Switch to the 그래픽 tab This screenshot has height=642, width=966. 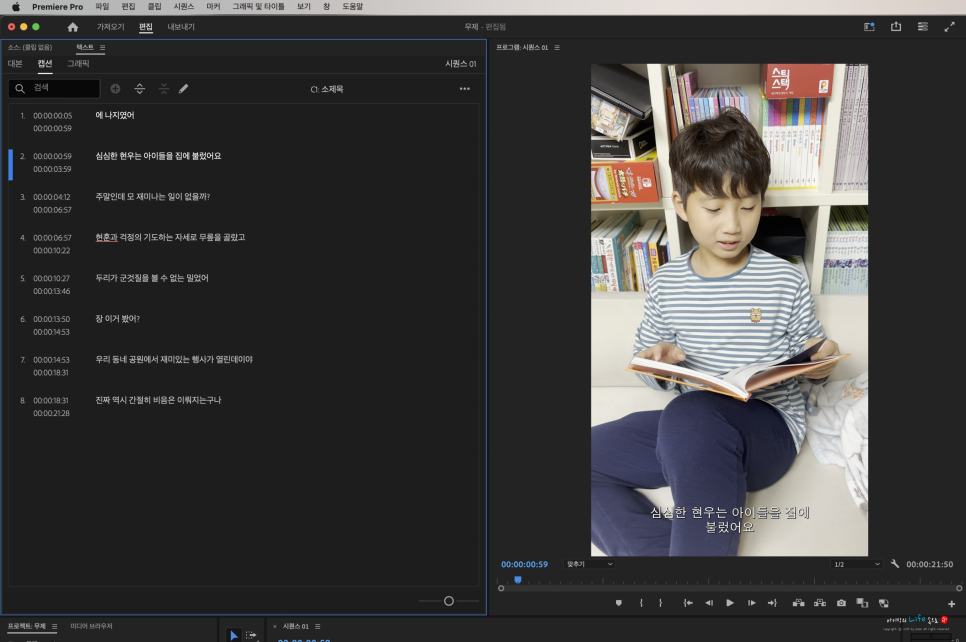tap(78, 63)
